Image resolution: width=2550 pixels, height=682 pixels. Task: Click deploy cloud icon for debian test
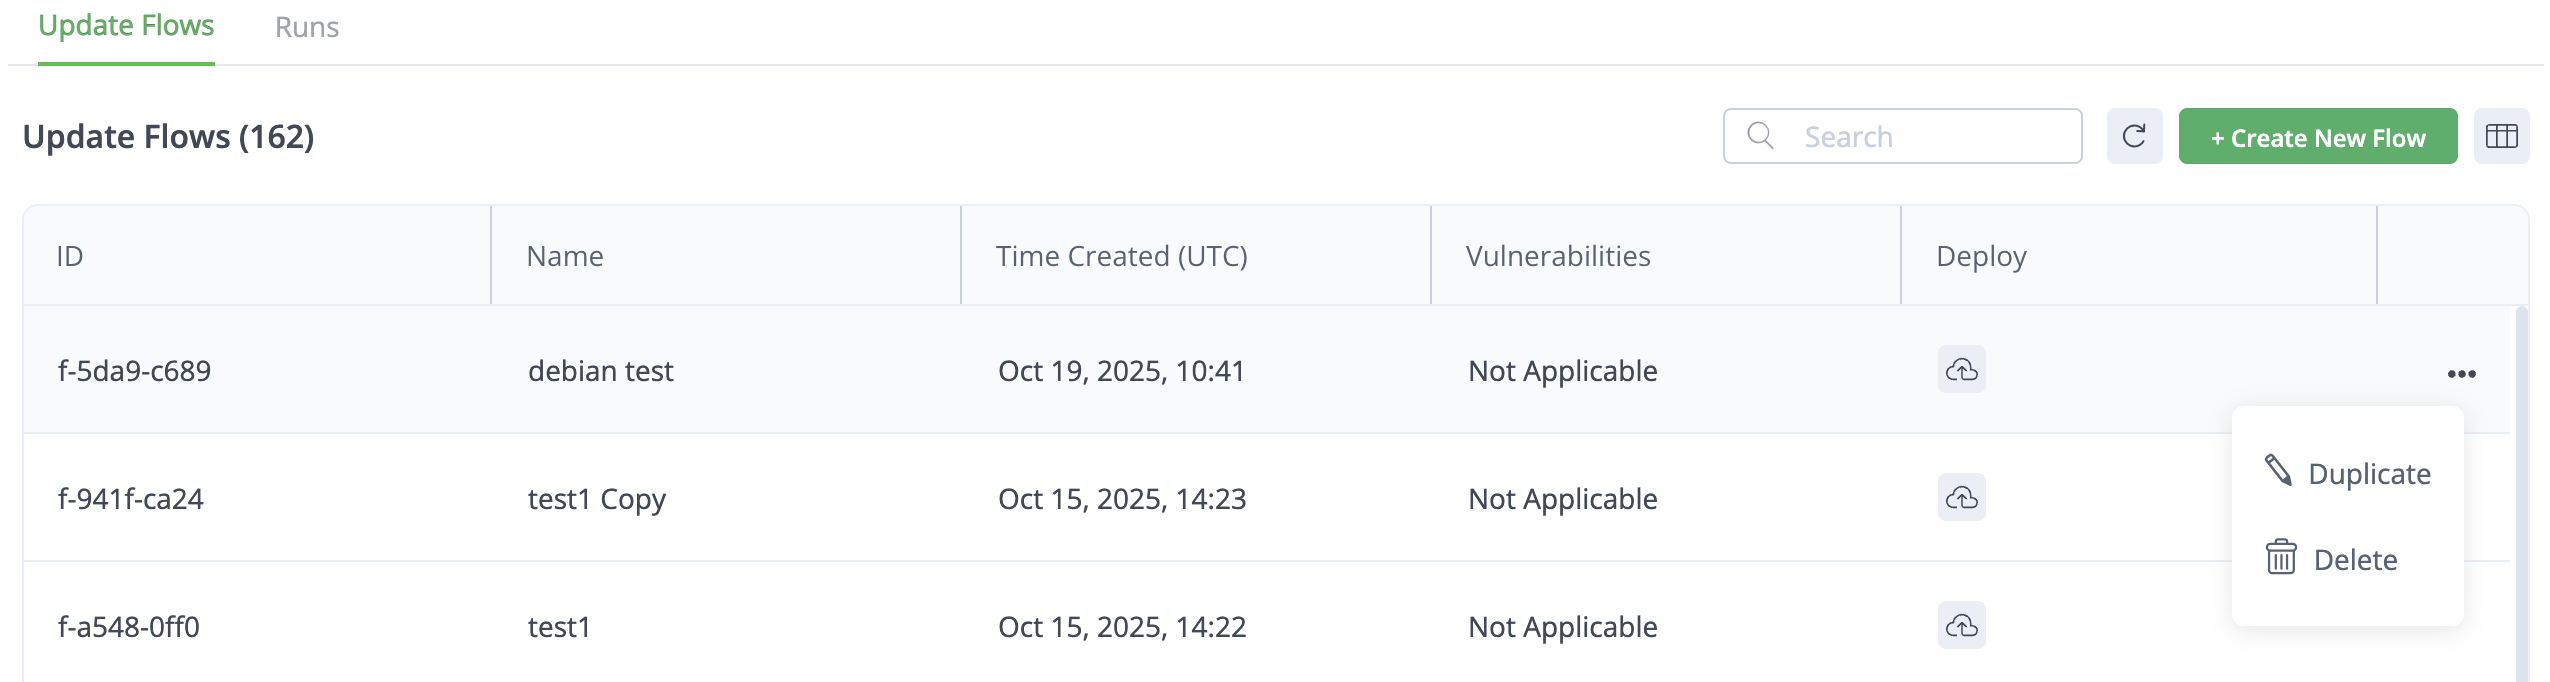(x=1961, y=370)
